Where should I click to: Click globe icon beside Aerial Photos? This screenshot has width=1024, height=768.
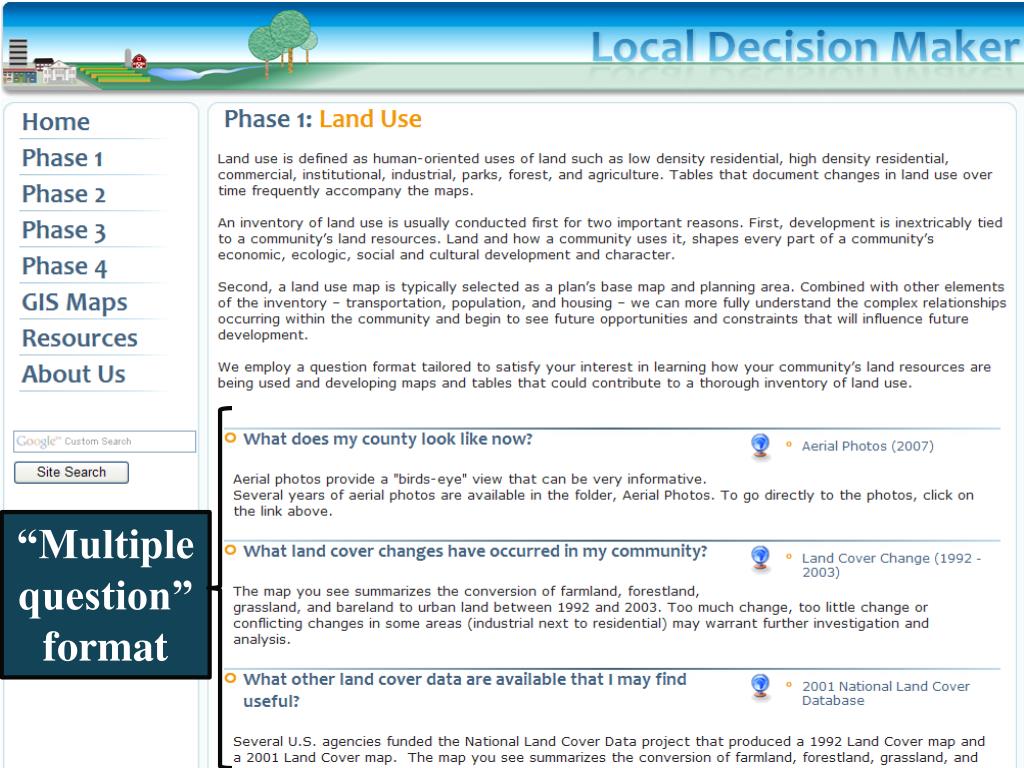(760, 446)
